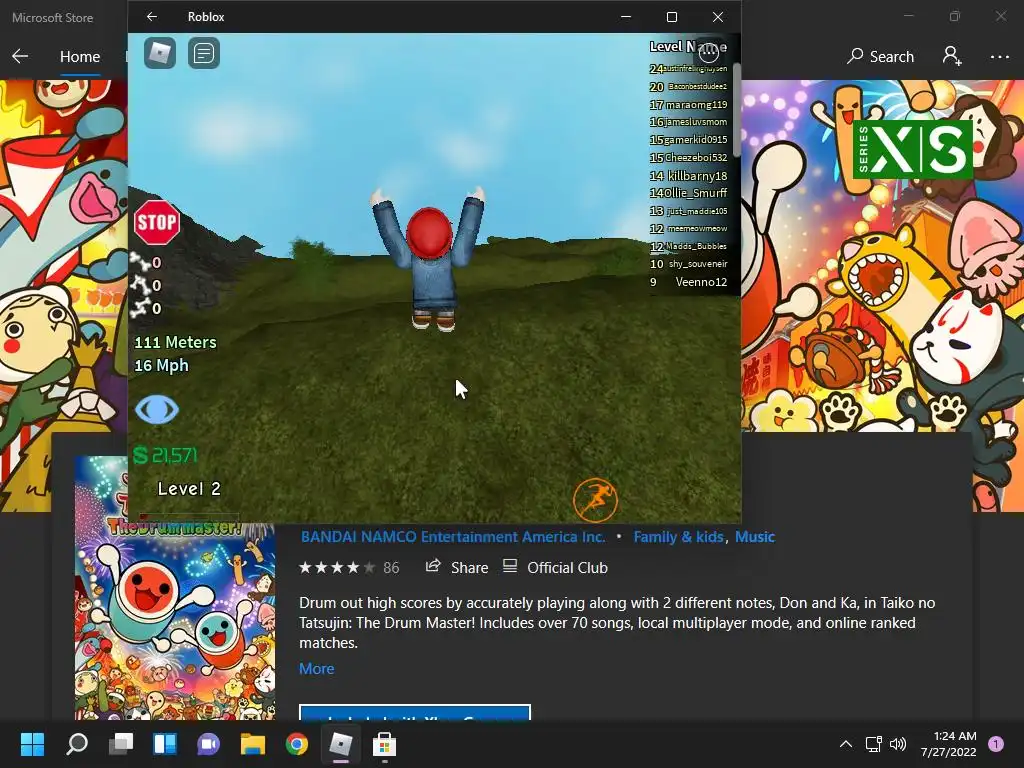The image size is (1024, 768).
Task: Open Widgets from the taskbar
Action: [165, 744]
